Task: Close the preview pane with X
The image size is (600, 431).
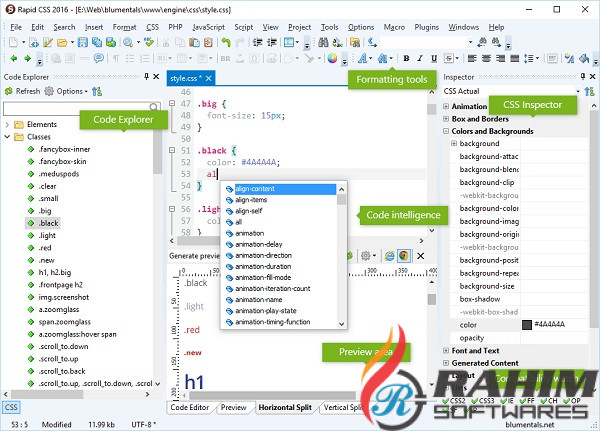Action: pos(421,256)
